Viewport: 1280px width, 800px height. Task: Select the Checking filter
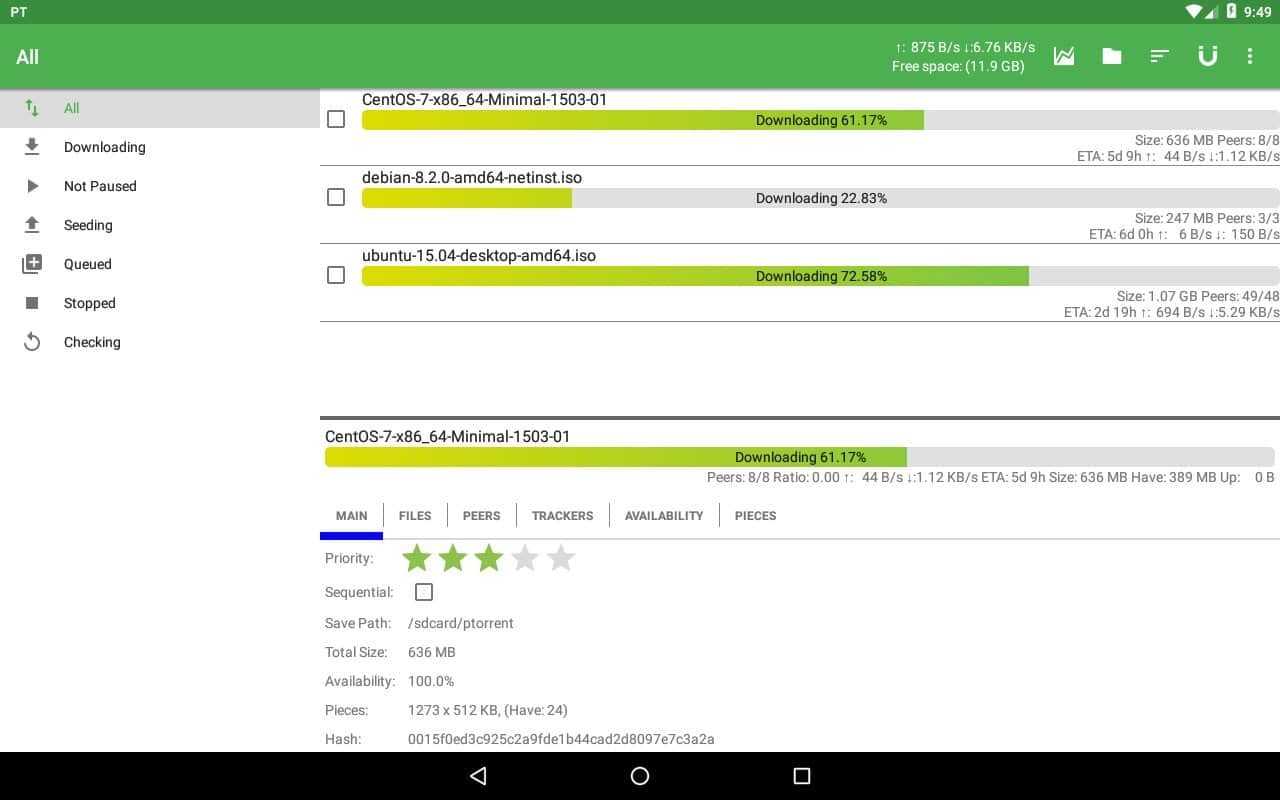click(92, 342)
